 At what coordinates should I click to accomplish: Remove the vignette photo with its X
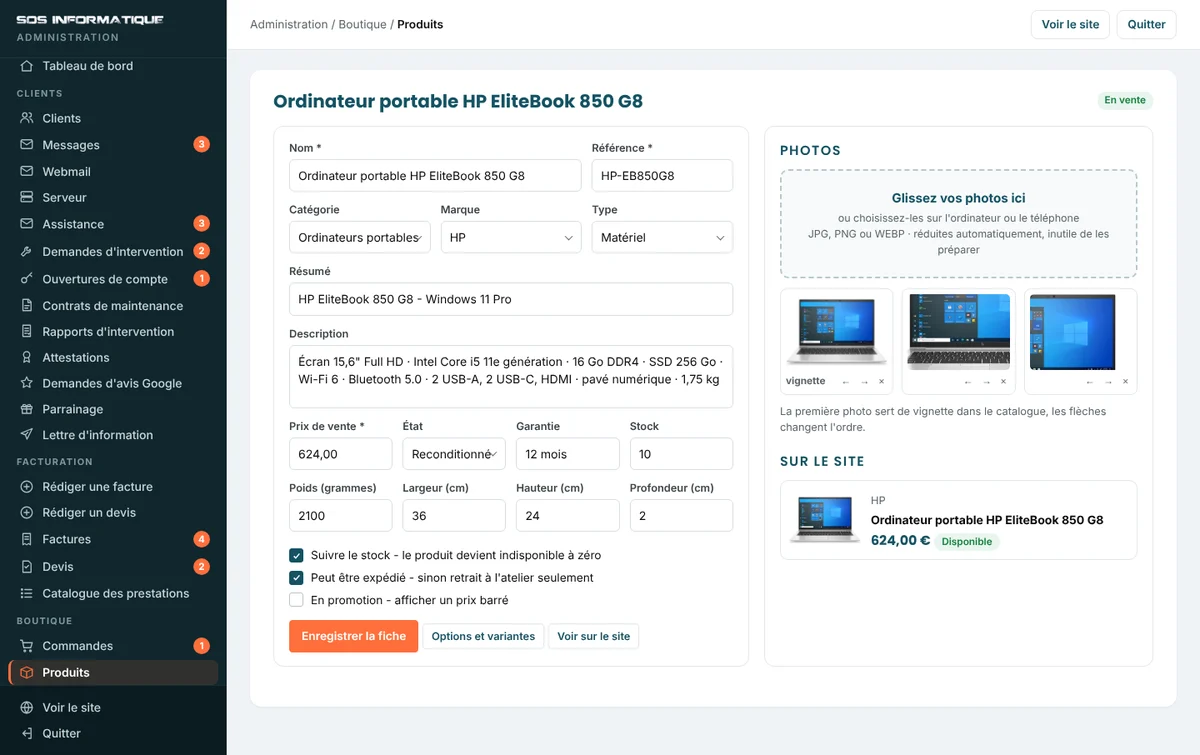coord(881,382)
